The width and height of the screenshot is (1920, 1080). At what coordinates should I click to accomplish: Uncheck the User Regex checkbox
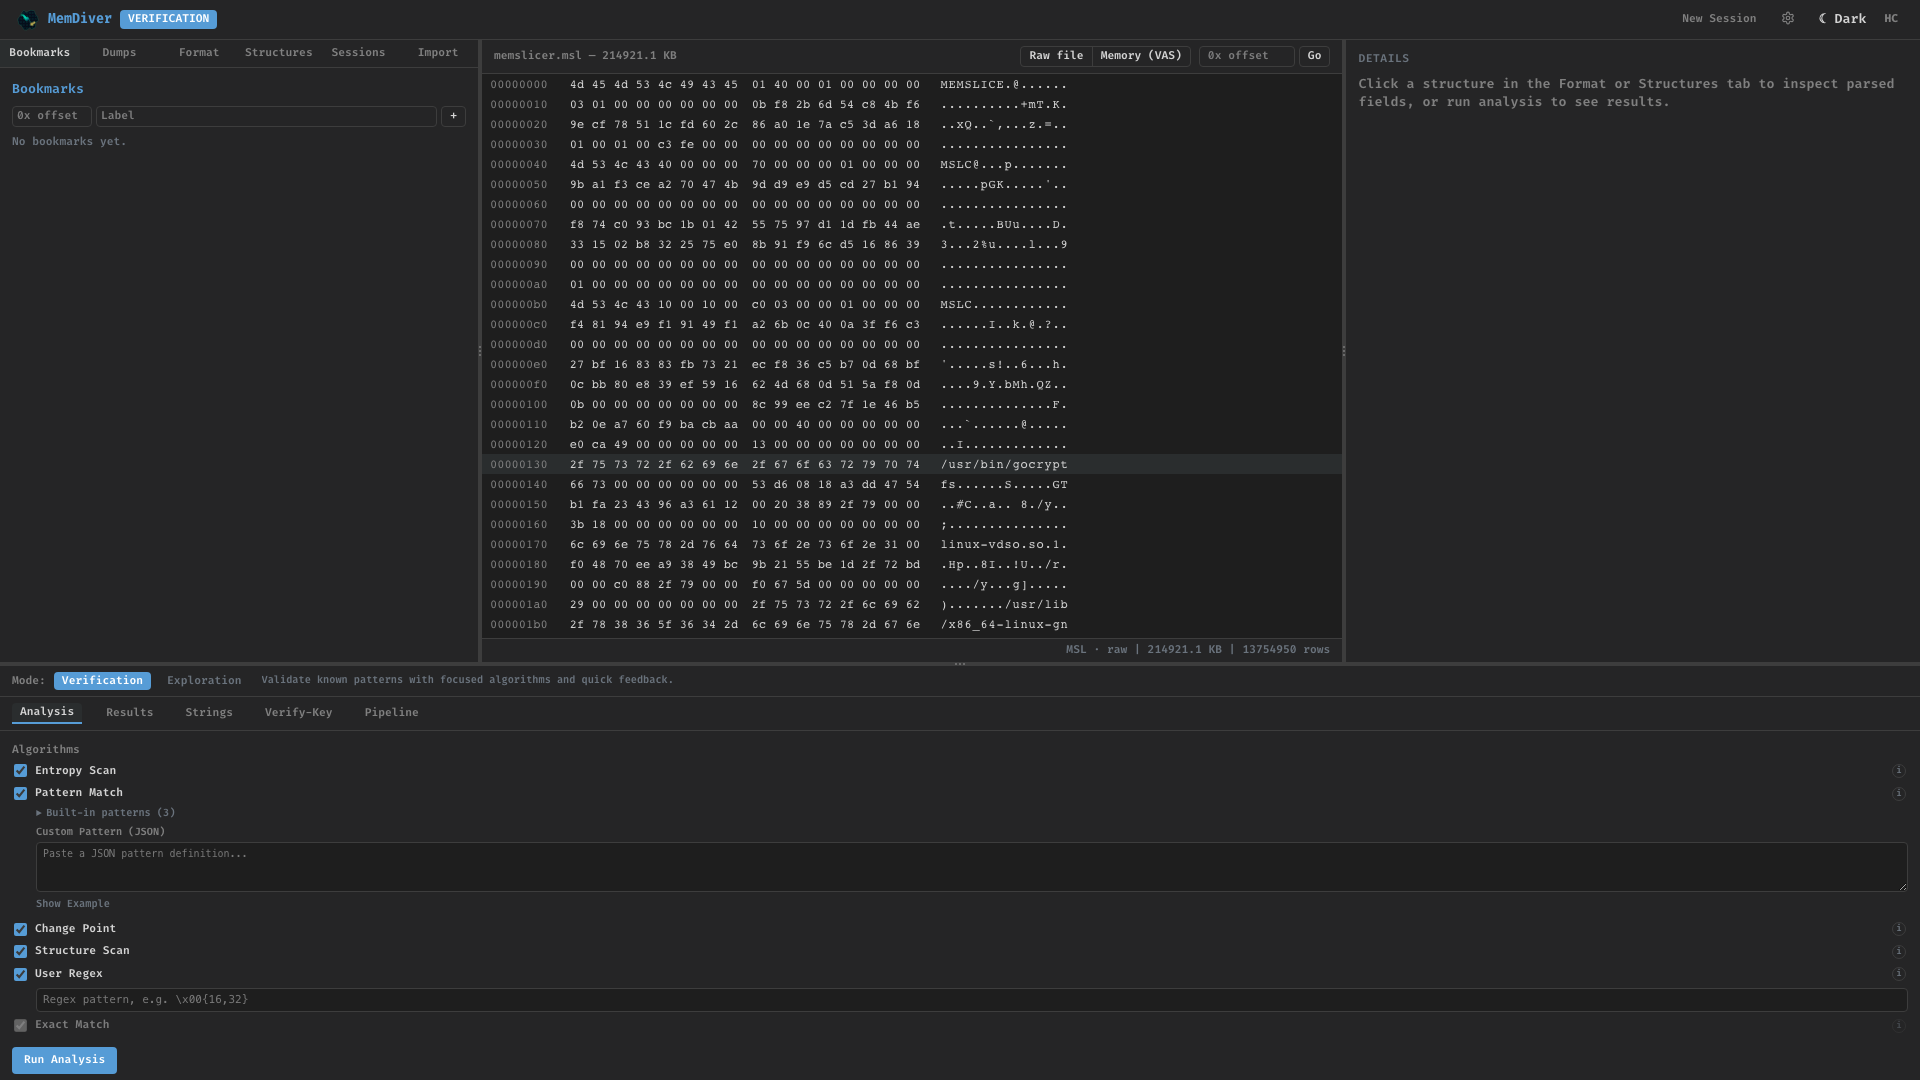pos(20,974)
